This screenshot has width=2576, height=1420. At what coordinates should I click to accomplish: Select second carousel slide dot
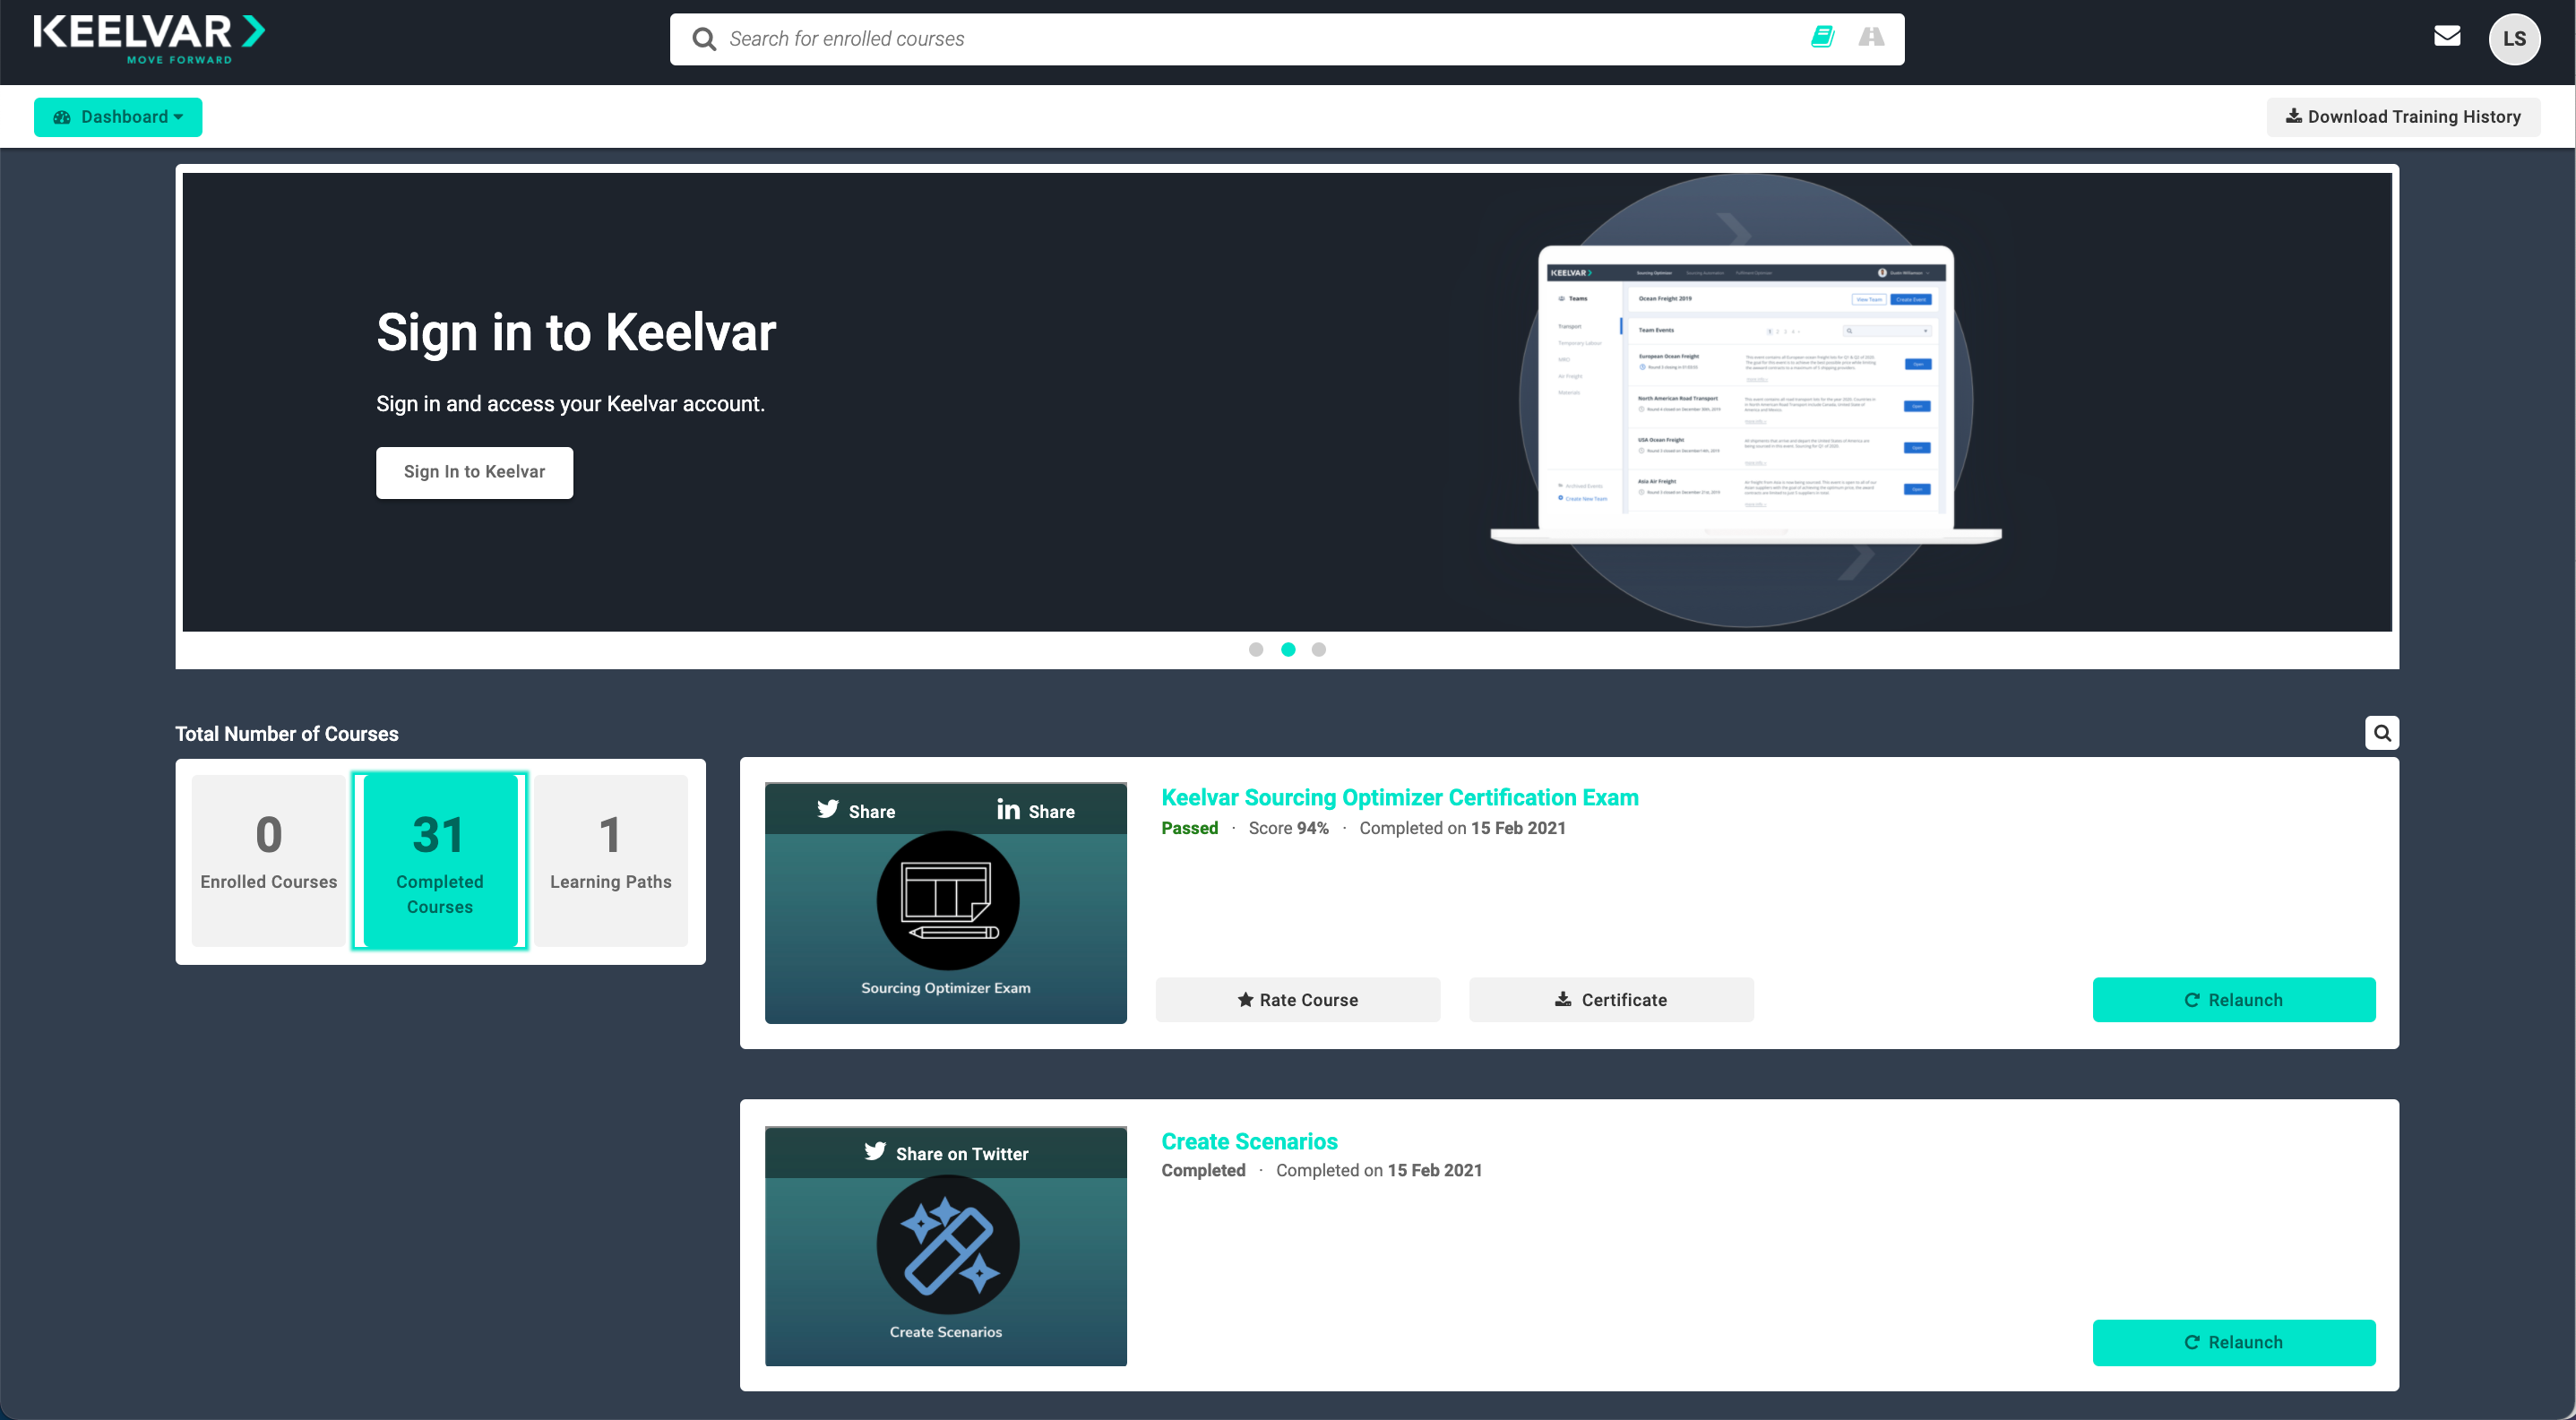pyautogui.click(x=1288, y=650)
